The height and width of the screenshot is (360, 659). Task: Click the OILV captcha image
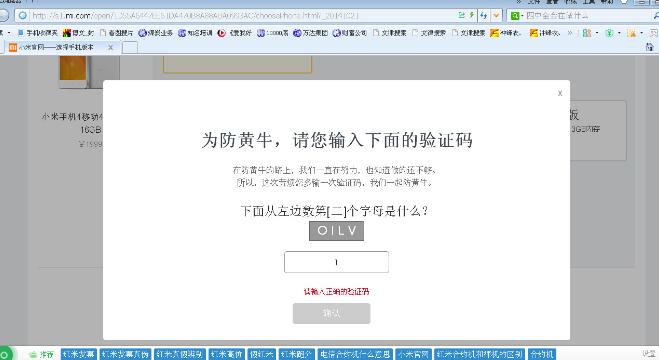[x=336, y=231]
